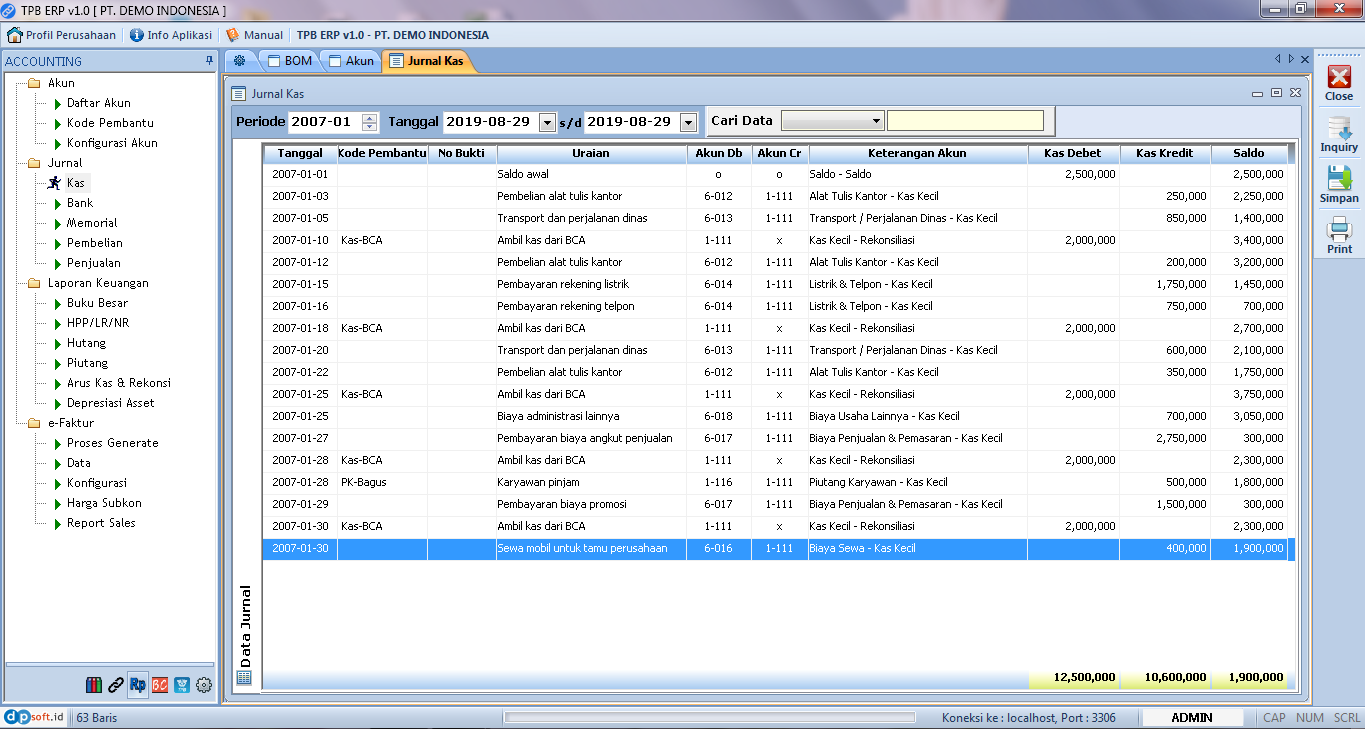The width and height of the screenshot is (1365, 729).
Task: Open the Cari Data dropdown
Action: (876, 121)
